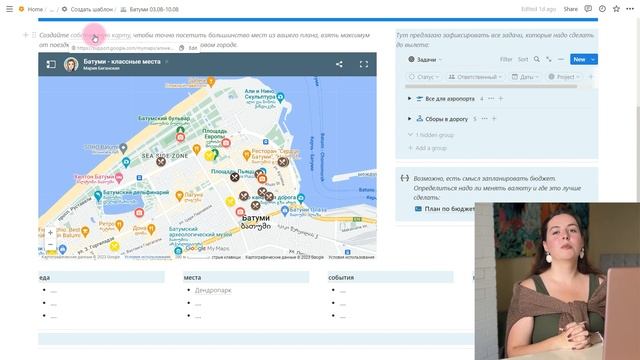The width and height of the screenshot is (640, 360).
Task: Click the Батумский археологический музей marker
Action: pos(178,250)
